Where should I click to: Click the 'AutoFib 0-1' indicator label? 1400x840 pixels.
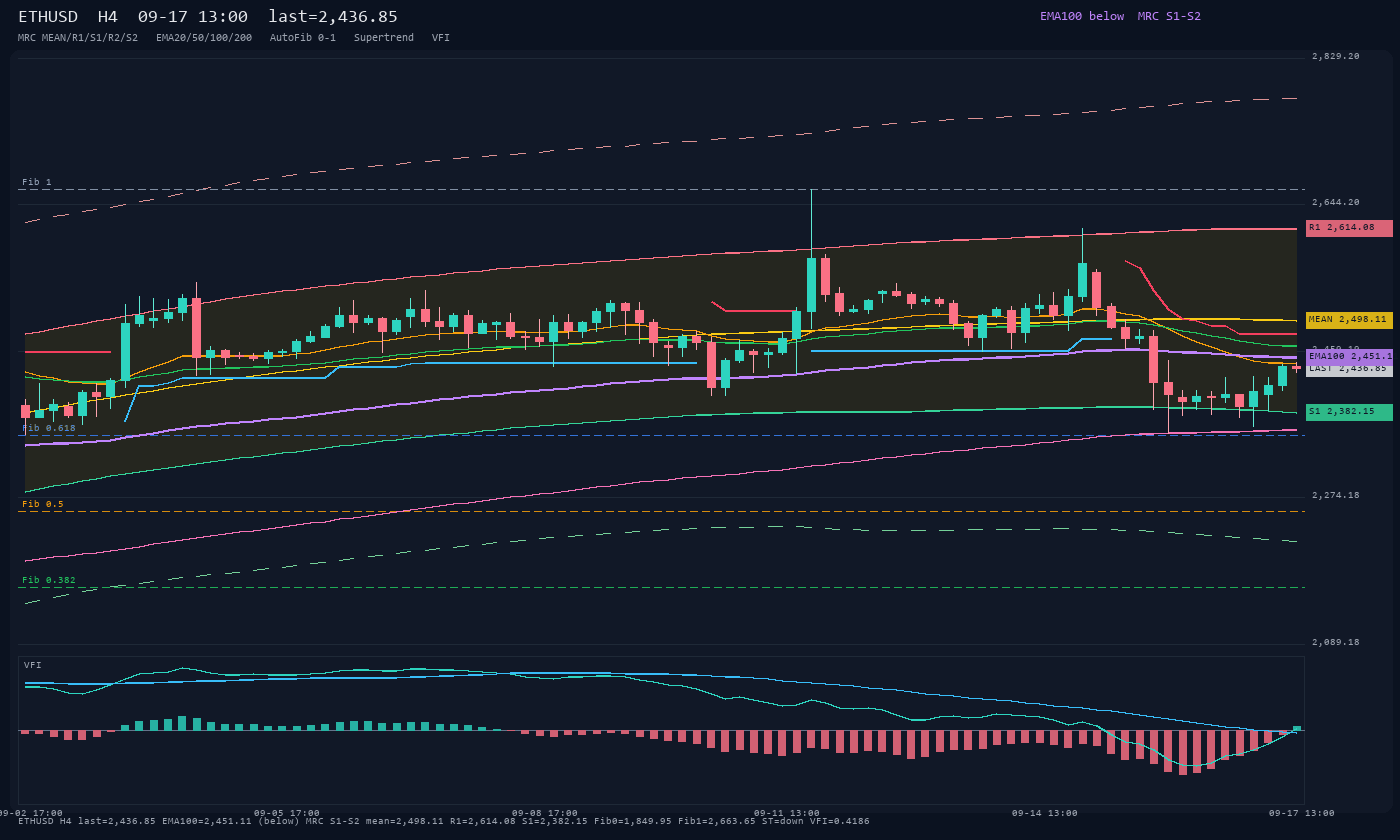(x=303, y=38)
